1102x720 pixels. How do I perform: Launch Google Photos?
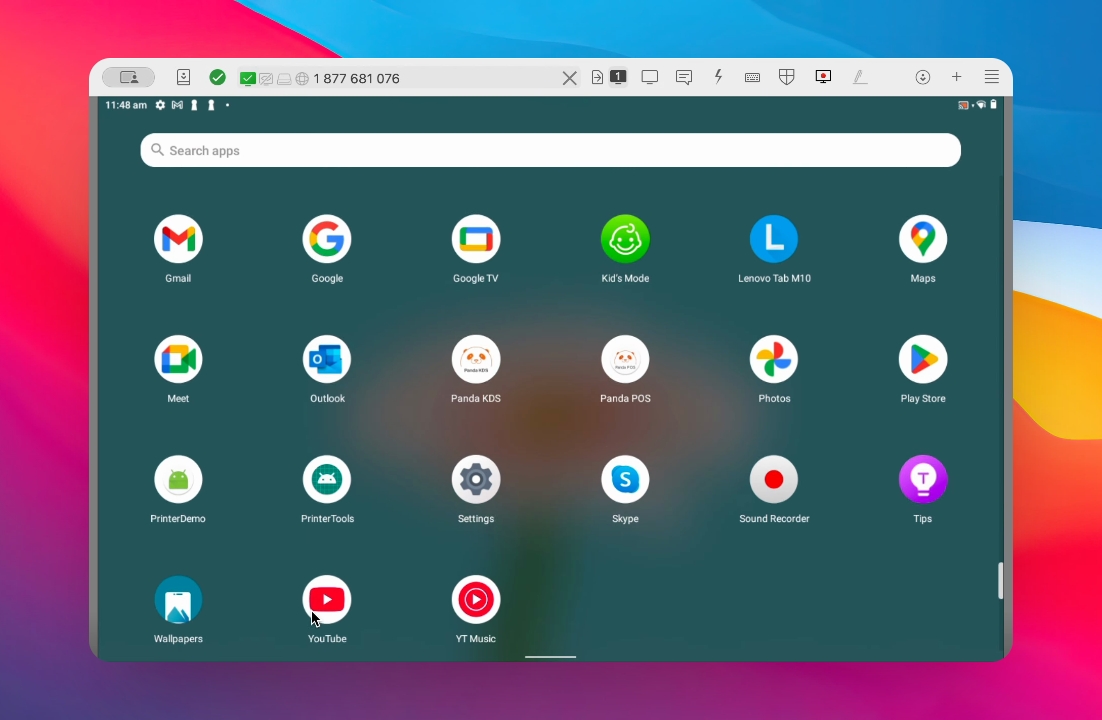(x=774, y=359)
